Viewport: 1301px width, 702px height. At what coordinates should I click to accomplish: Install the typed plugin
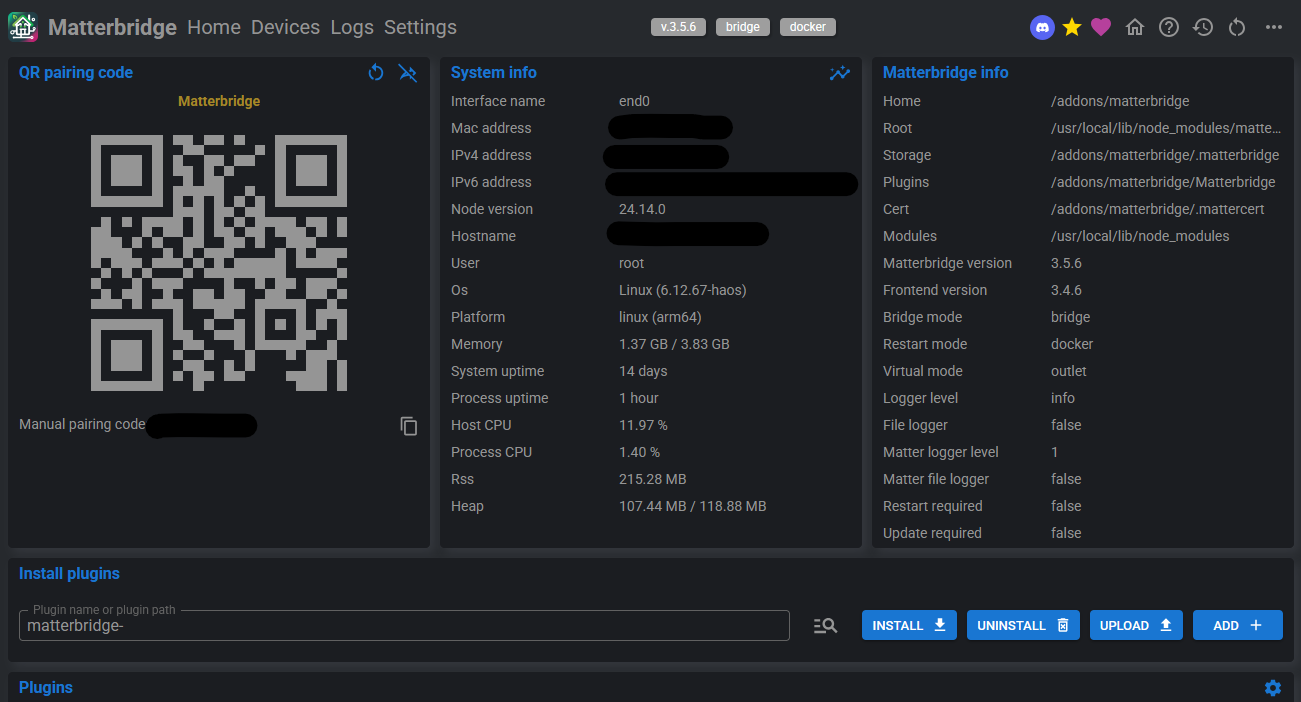[908, 625]
